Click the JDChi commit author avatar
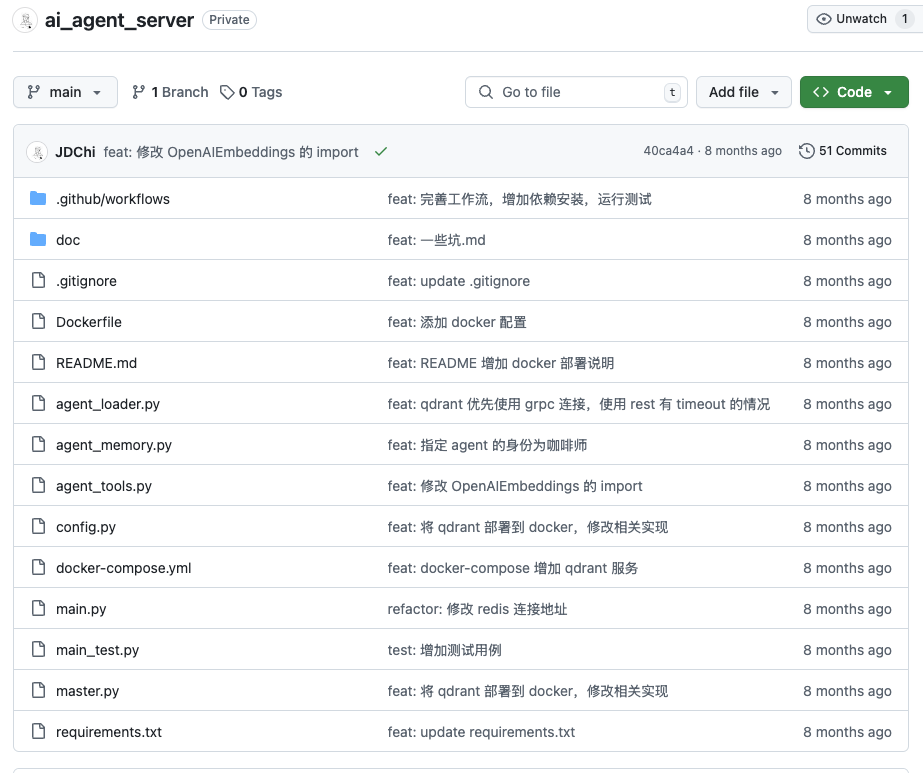Image resolution: width=923 pixels, height=773 pixels. pos(37,152)
